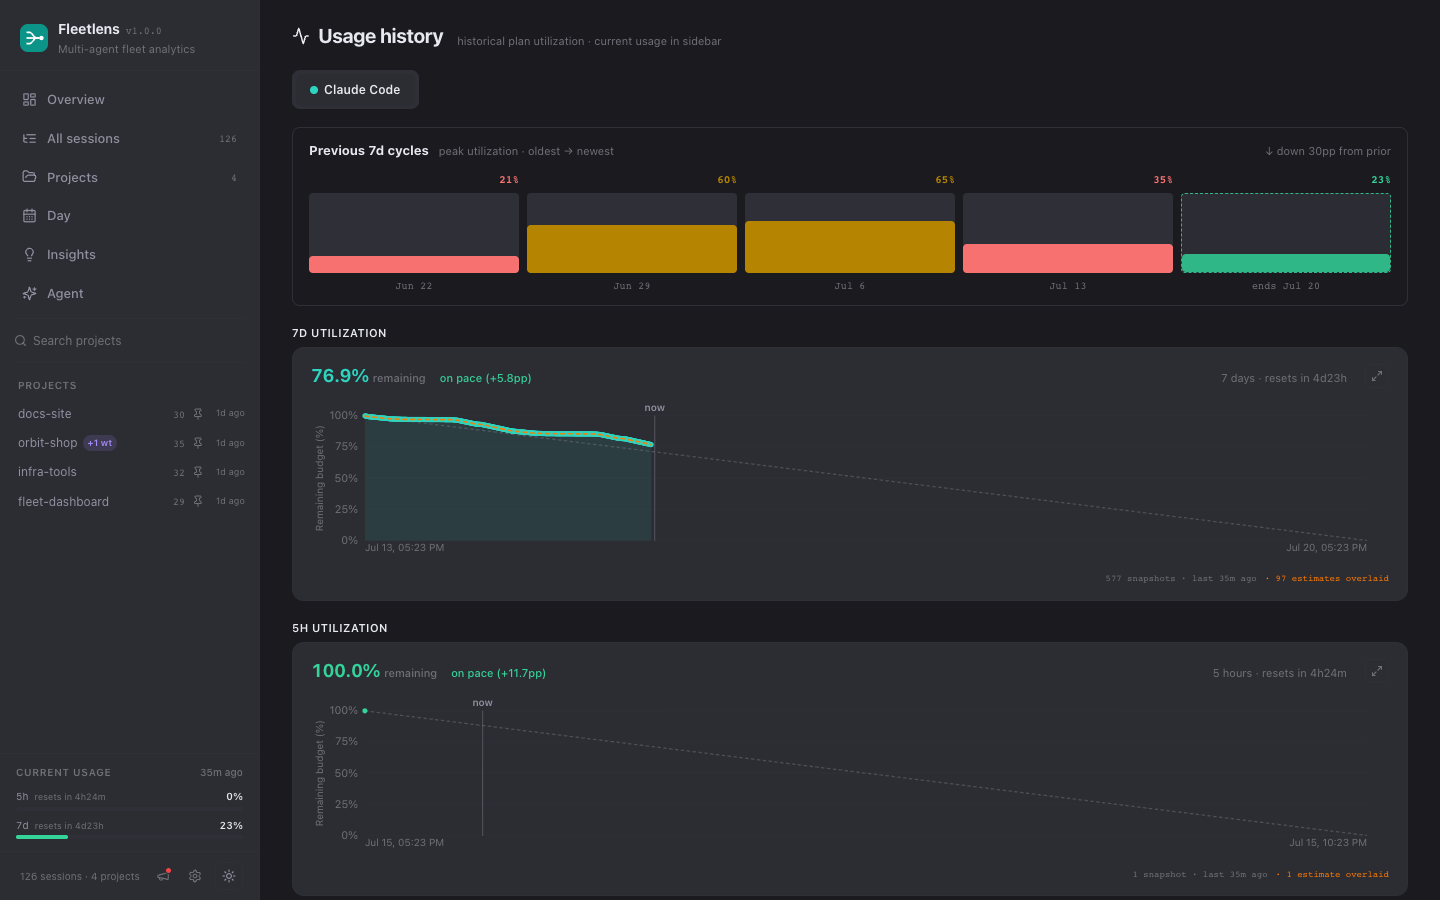Viewport: 1440px width, 900px height.
Task: Open Projects in the sidebar
Action: point(130,178)
